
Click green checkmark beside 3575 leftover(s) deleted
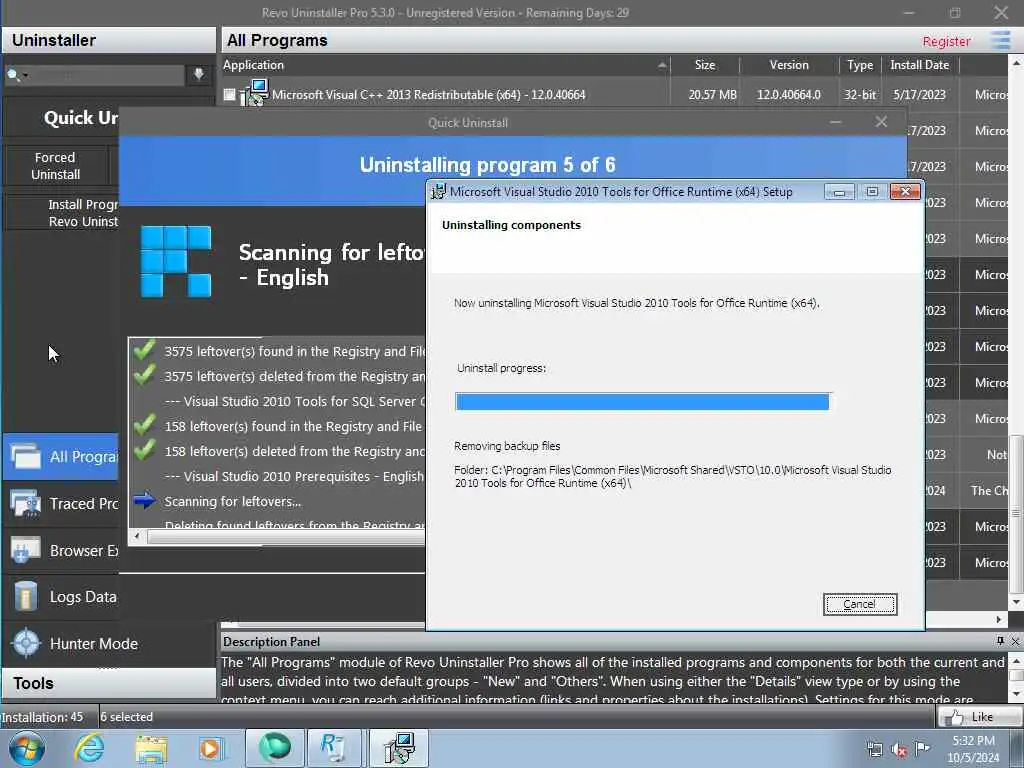[144, 374]
